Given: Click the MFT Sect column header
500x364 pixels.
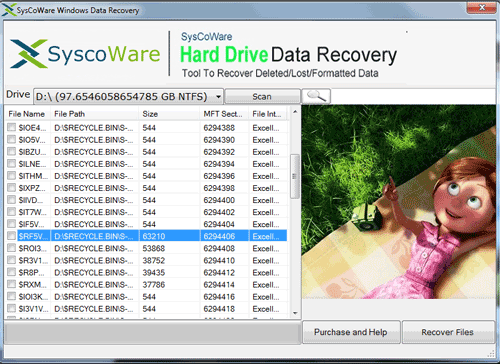Looking at the screenshot, I should pos(224,114).
